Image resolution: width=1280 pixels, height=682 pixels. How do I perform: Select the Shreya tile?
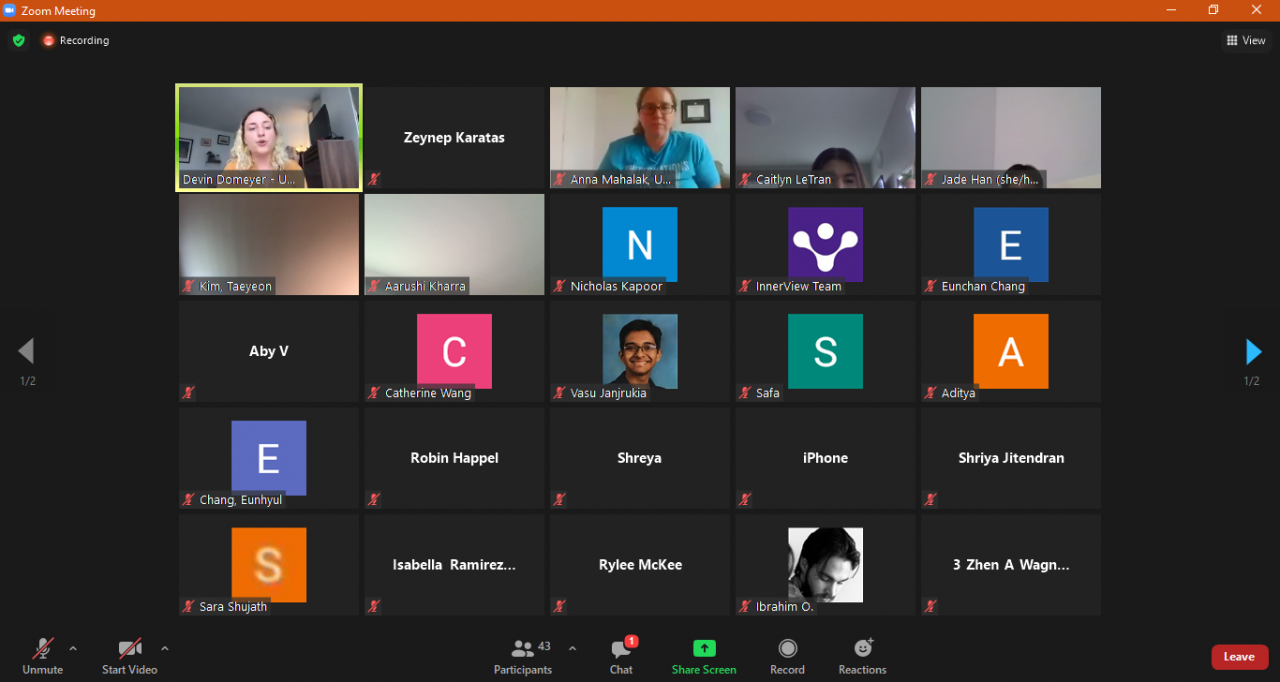(640, 458)
